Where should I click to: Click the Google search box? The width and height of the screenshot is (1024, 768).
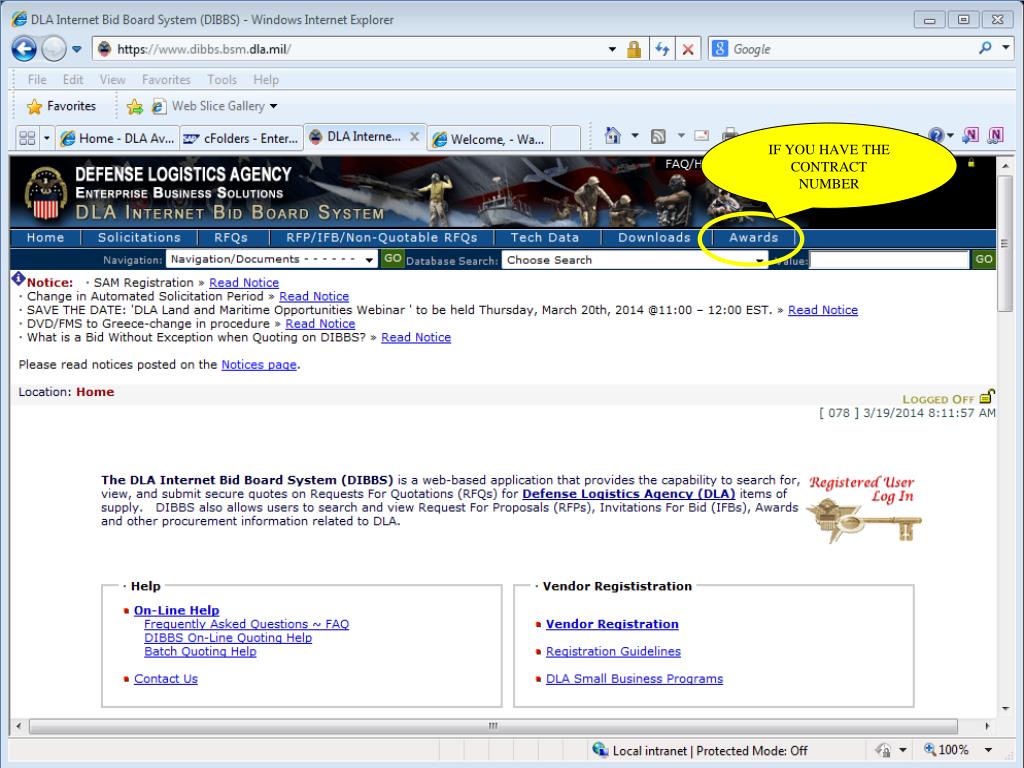842,49
